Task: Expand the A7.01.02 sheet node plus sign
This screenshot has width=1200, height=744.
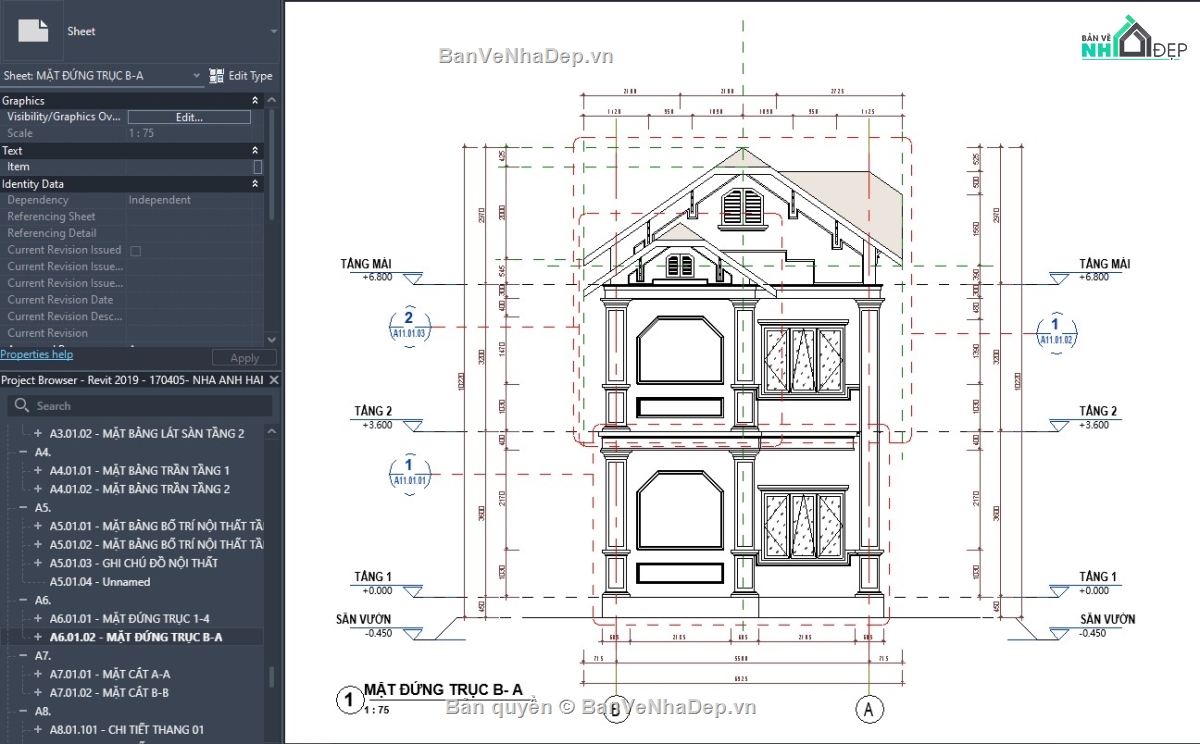Action: point(39,693)
